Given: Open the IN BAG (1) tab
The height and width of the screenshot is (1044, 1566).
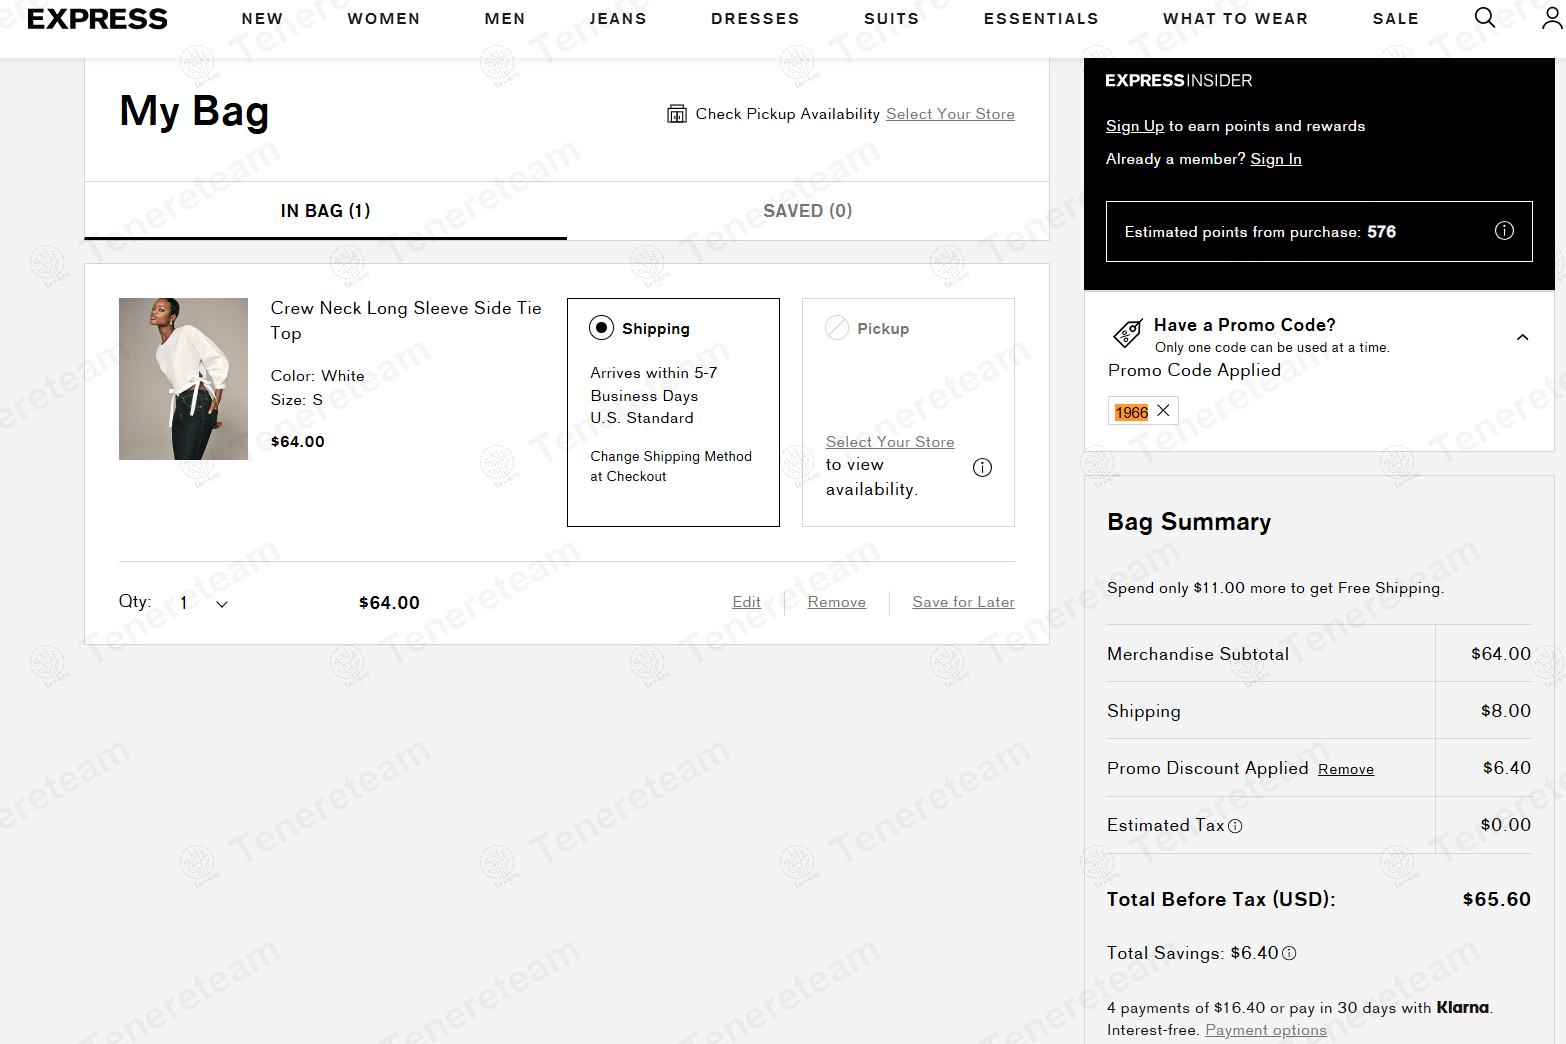Looking at the screenshot, I should click(x=325, y=211).
